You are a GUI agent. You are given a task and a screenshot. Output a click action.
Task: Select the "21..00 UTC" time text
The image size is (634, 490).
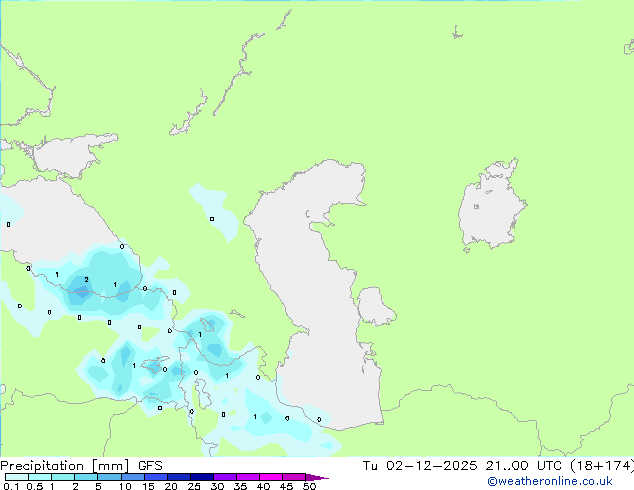(x=524, y=466)
